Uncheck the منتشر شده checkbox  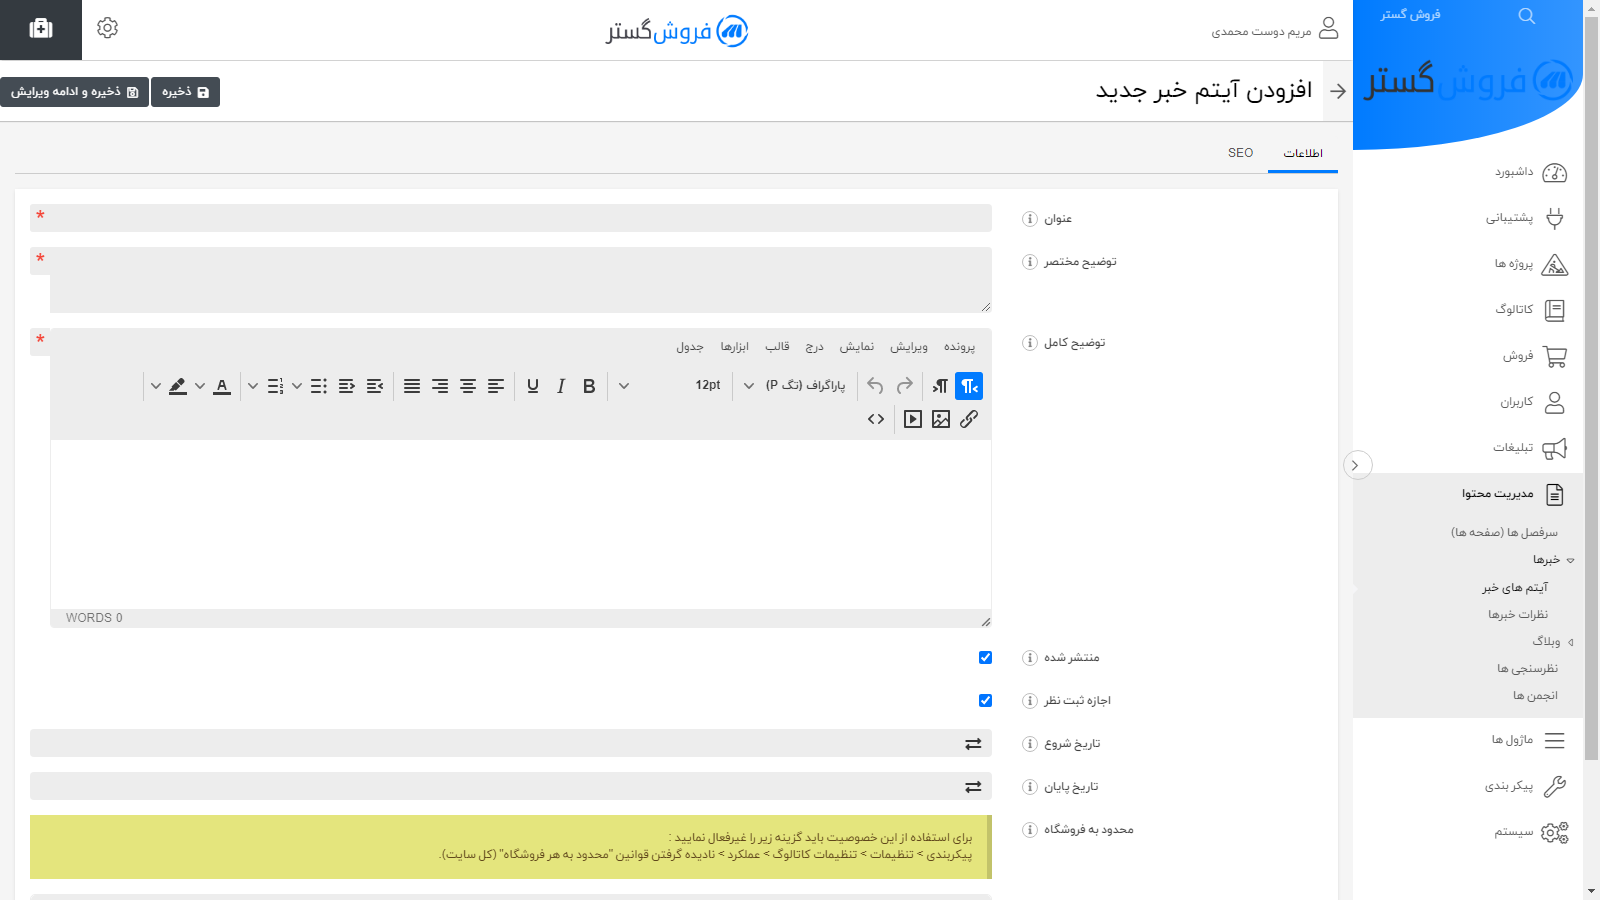click(x=985, y=657)
